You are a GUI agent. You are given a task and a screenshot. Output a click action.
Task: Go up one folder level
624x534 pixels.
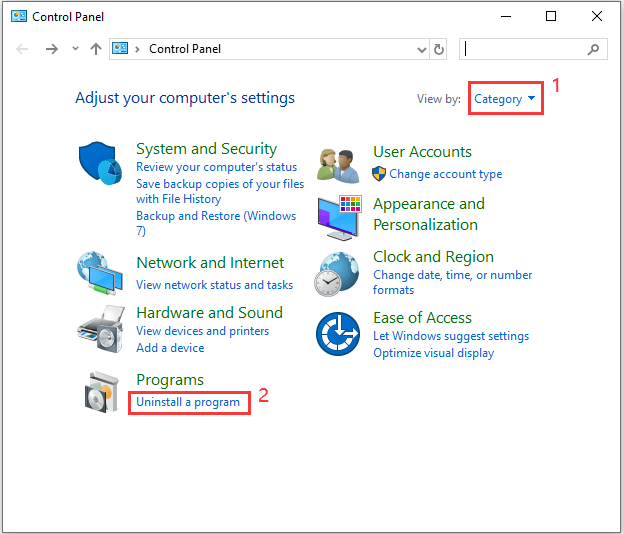coord(96,49)
